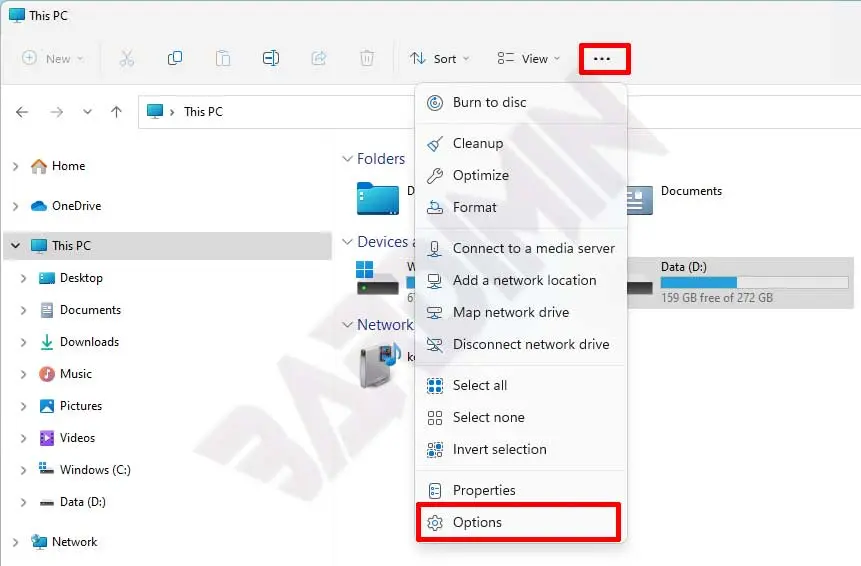Choose Select none from menu

521,417
